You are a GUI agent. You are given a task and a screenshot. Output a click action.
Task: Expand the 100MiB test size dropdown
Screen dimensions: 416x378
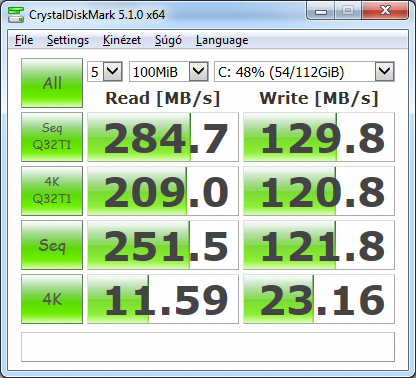point(199,71)
